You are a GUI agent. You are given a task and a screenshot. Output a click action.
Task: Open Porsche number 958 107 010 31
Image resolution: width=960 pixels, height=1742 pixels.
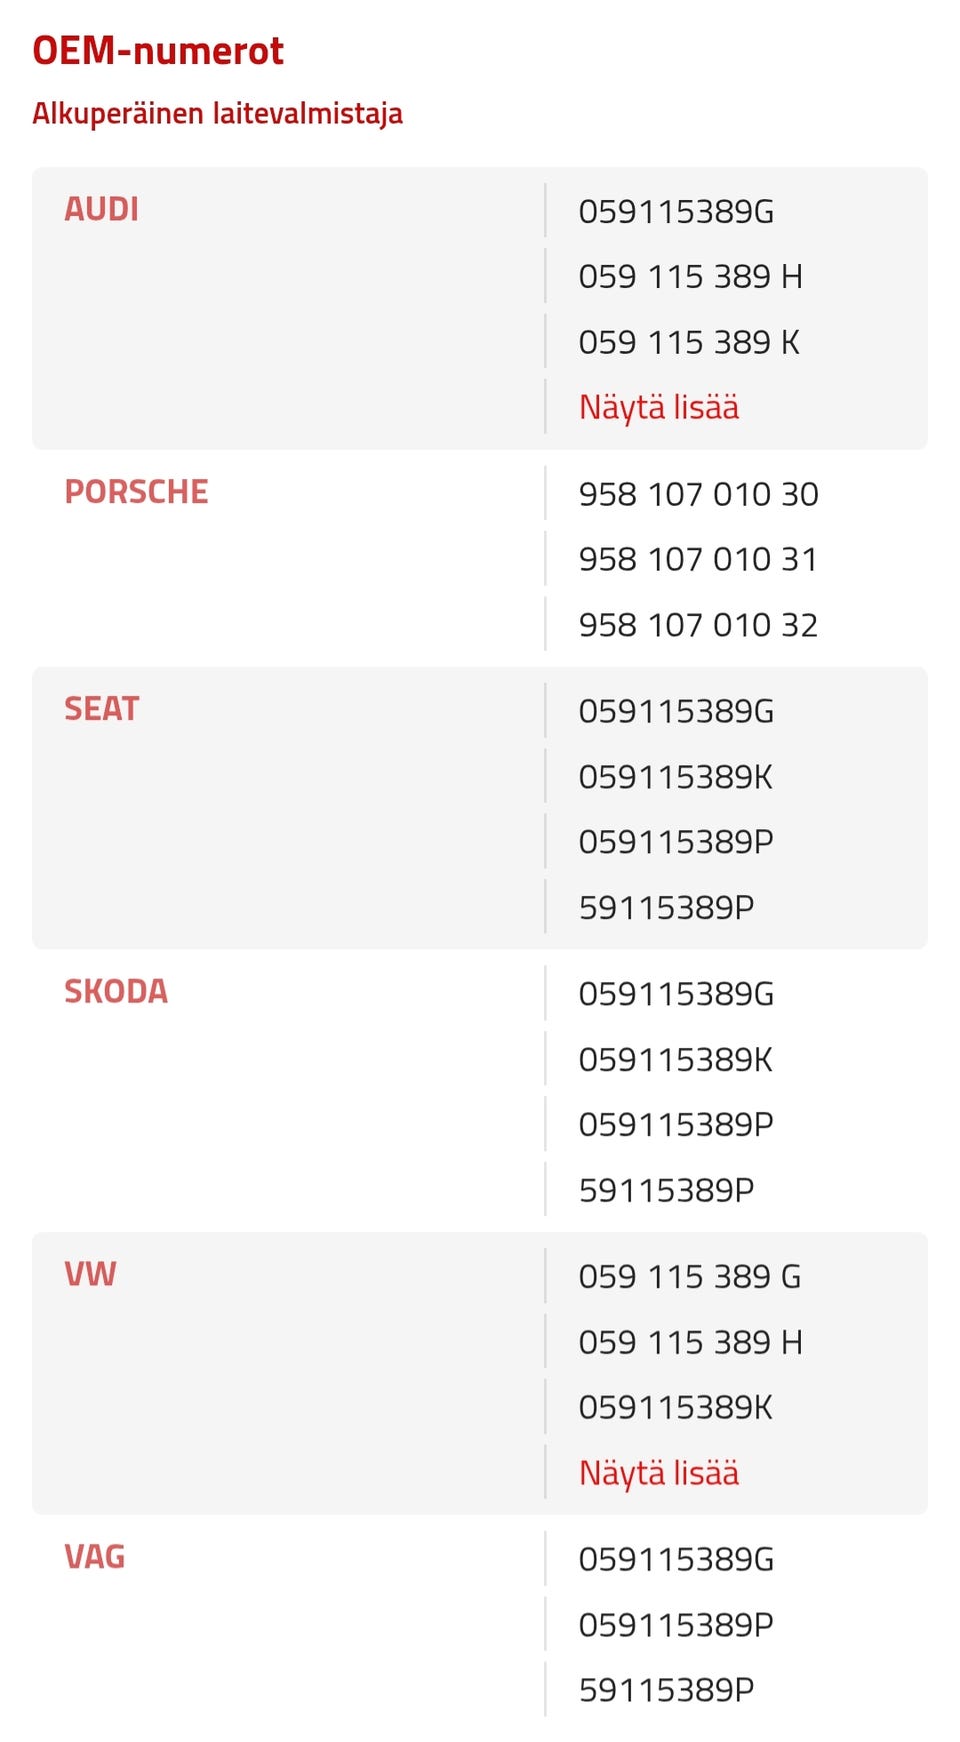[x=698, y=559]
